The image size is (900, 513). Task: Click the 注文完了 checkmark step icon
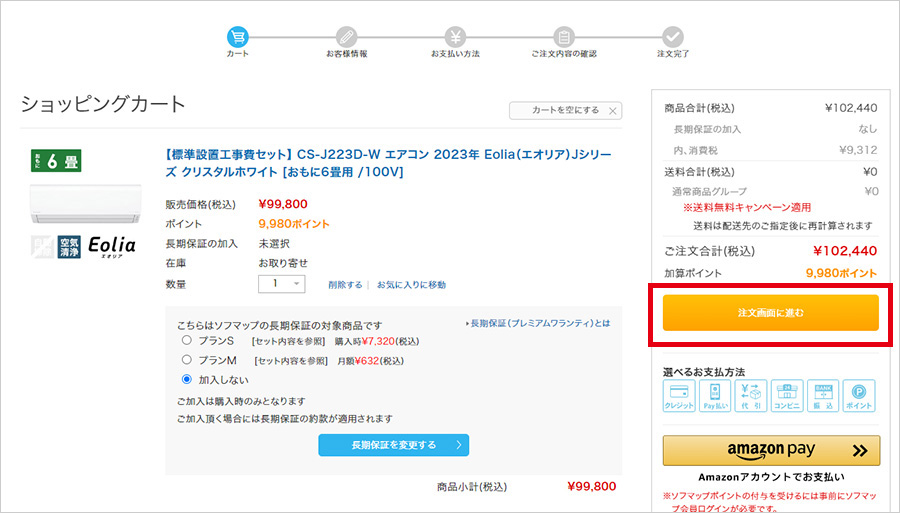pyautogui.click(x=673, y=37)
